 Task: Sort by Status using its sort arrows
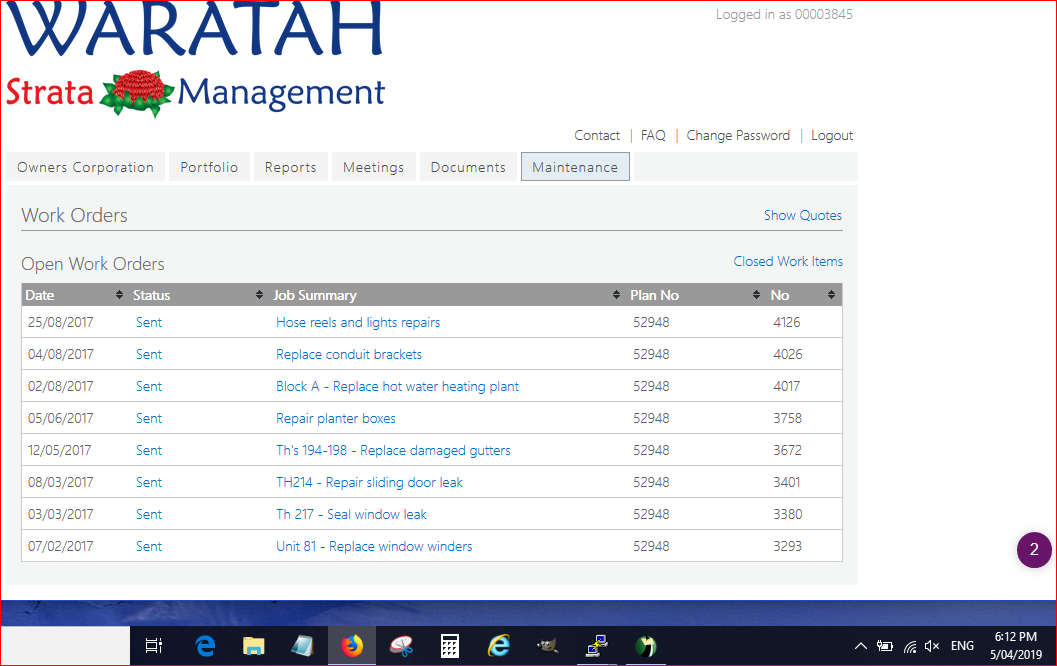click(x=260, y=295)
